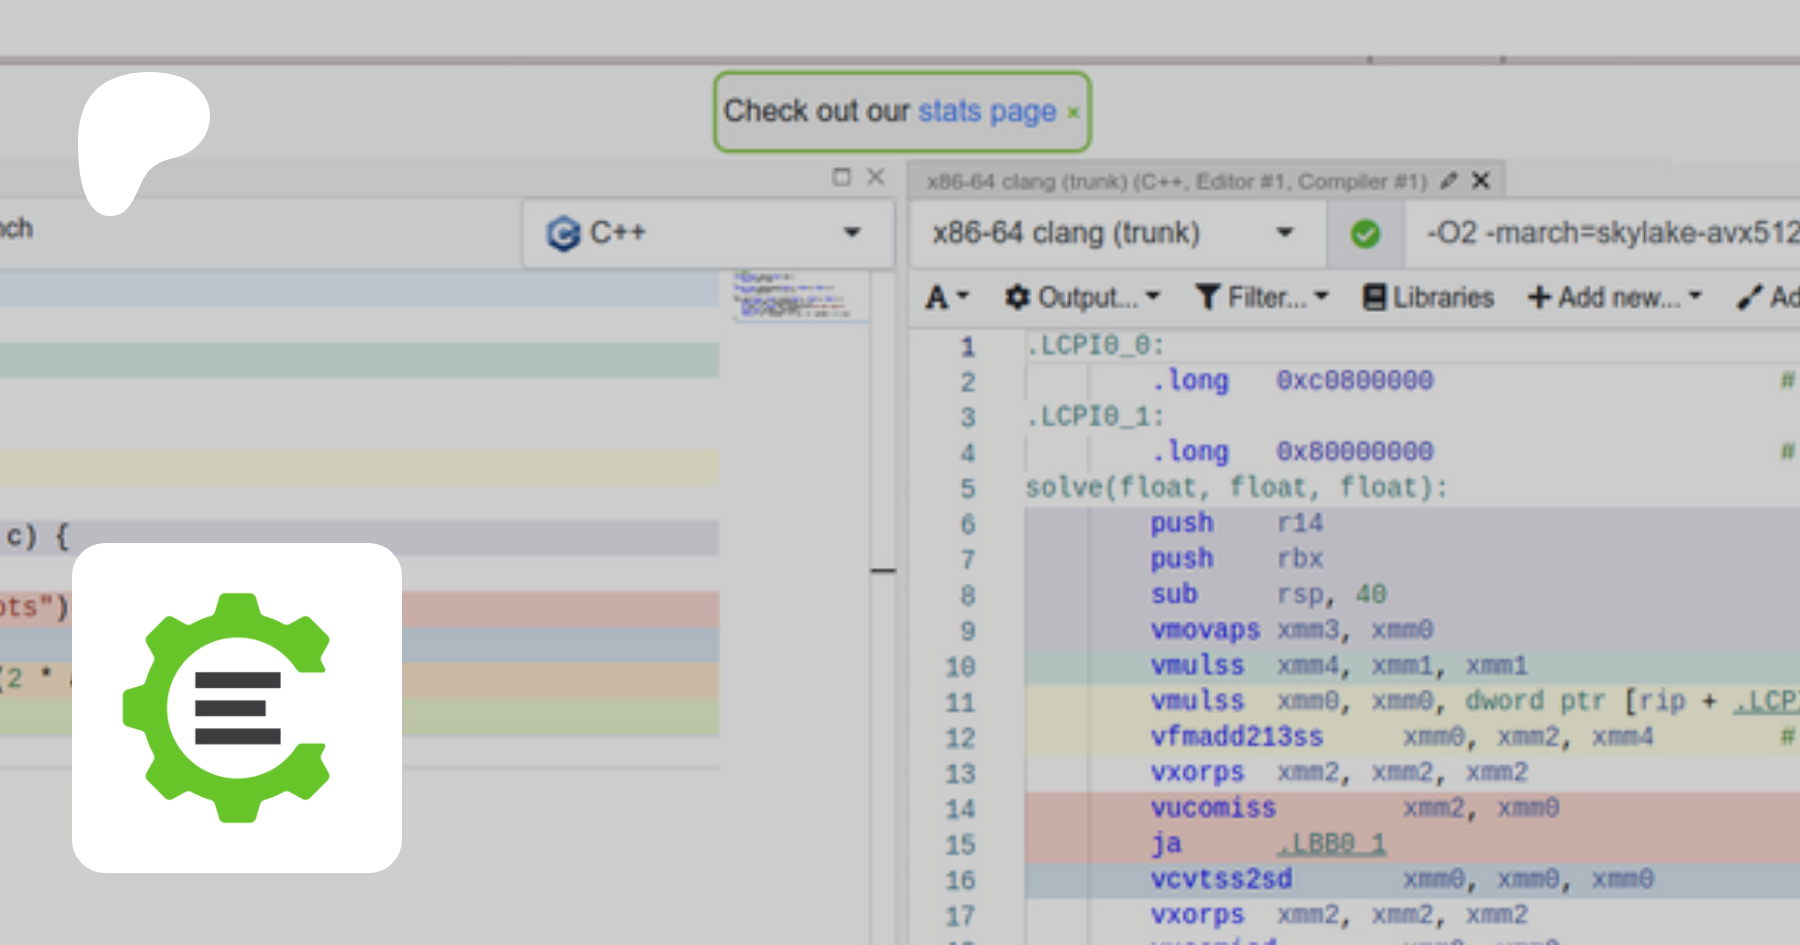This screenshot has width=1800, height=945.
Task: Maximize the source editor pane
Action: tap(841, 177)
